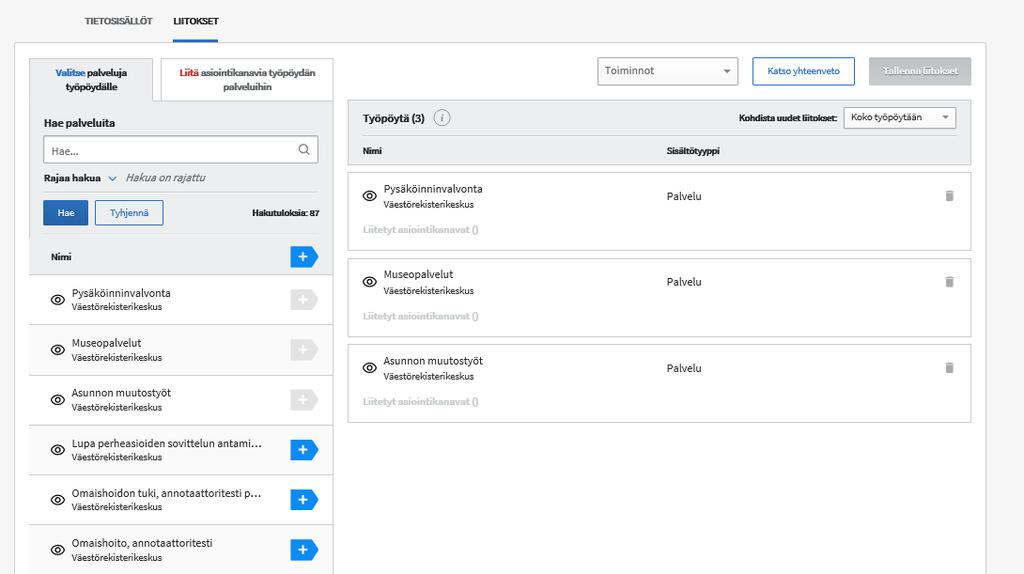Image resolution: width=1024 pixels, height=574 pixels.
Task: Remove Museopalvelut from työpöytä with trash icon
Action: (950, 281)
